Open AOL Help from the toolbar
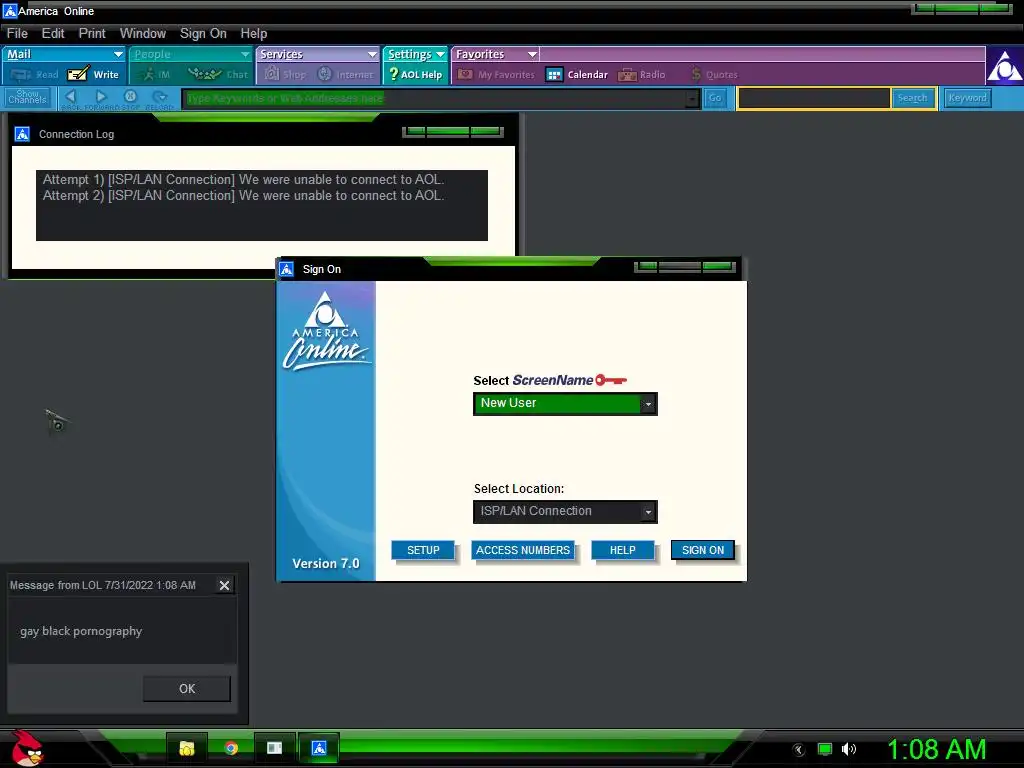 (415, 74)
